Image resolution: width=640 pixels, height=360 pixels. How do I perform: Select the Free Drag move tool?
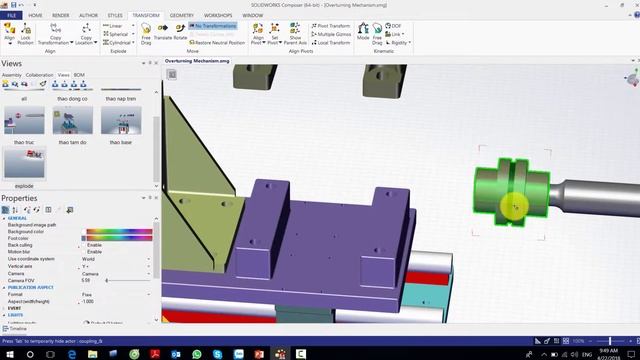(146, 29)
